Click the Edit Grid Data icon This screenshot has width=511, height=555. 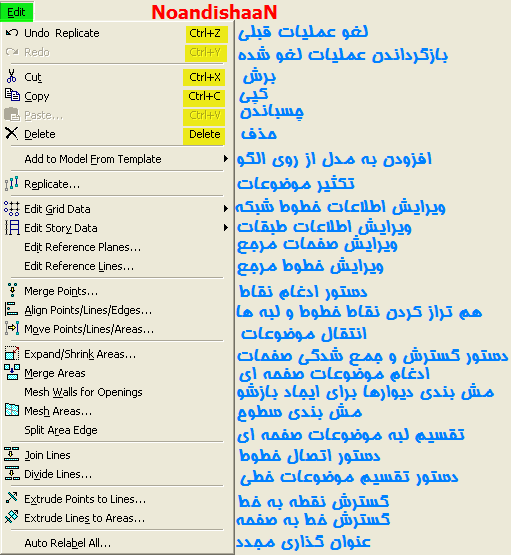[x=12, y=208]
